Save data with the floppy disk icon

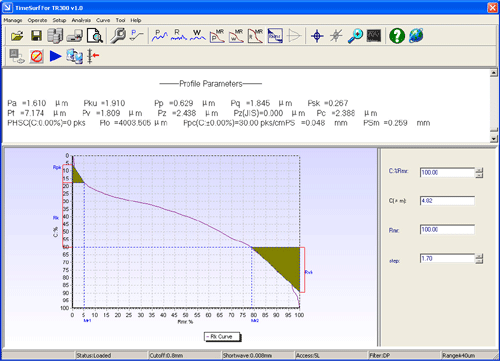pyautogui.click(x=36, y=35)
